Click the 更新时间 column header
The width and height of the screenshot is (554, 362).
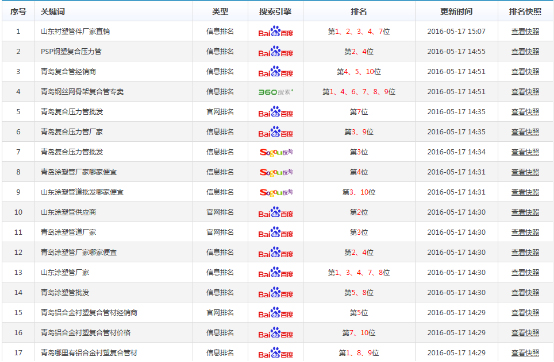456,12
